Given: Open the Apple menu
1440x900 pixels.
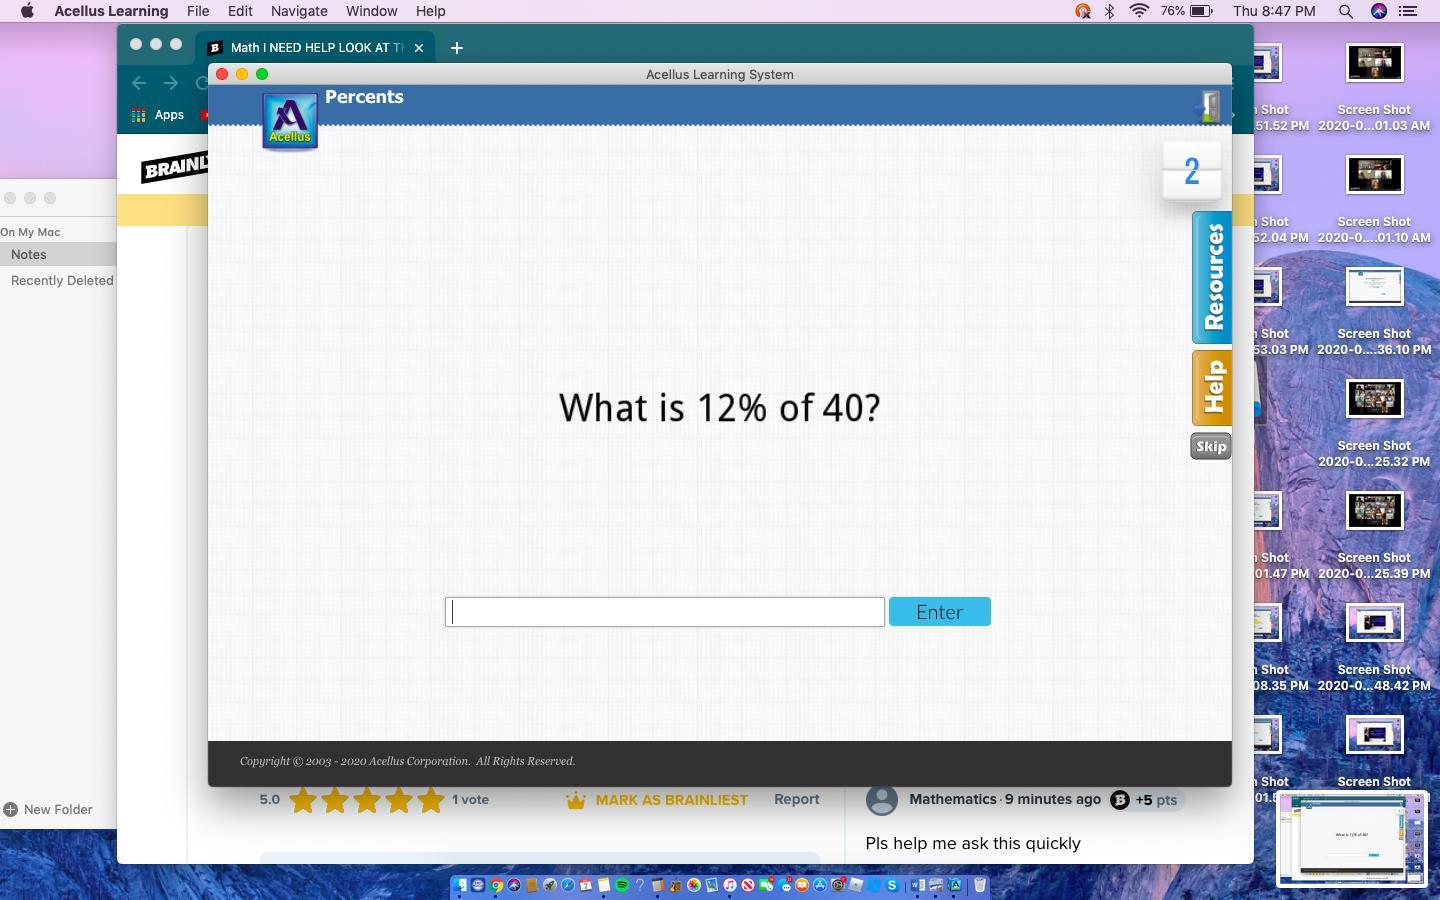Looking at the screenshot, I should pyautogui.click(x=27, y=11).
